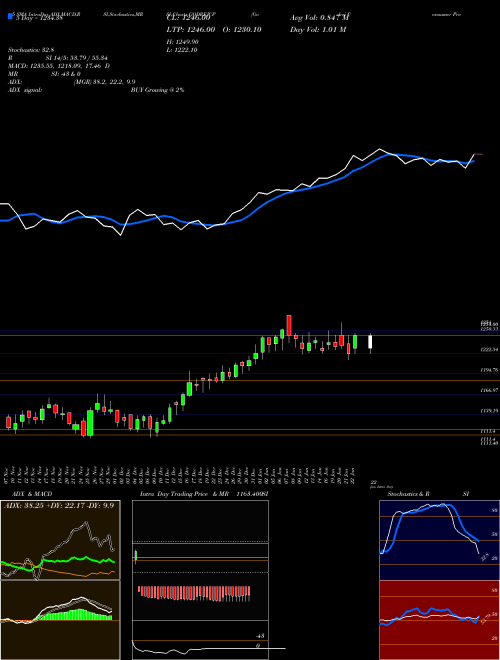Click the white last candlestick on price chart
500x660 pixels.
[x=370, y=342]
